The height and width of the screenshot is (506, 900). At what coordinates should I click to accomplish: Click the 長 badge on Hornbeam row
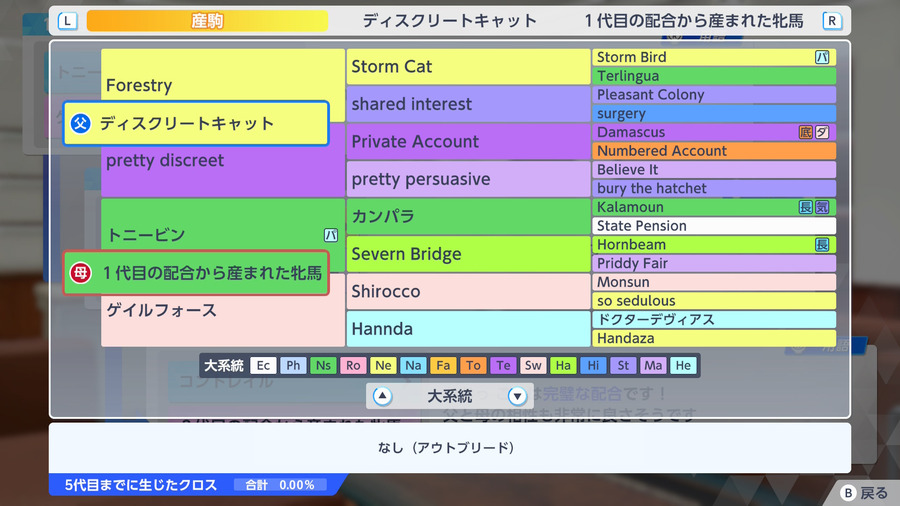tap(822, 244)
